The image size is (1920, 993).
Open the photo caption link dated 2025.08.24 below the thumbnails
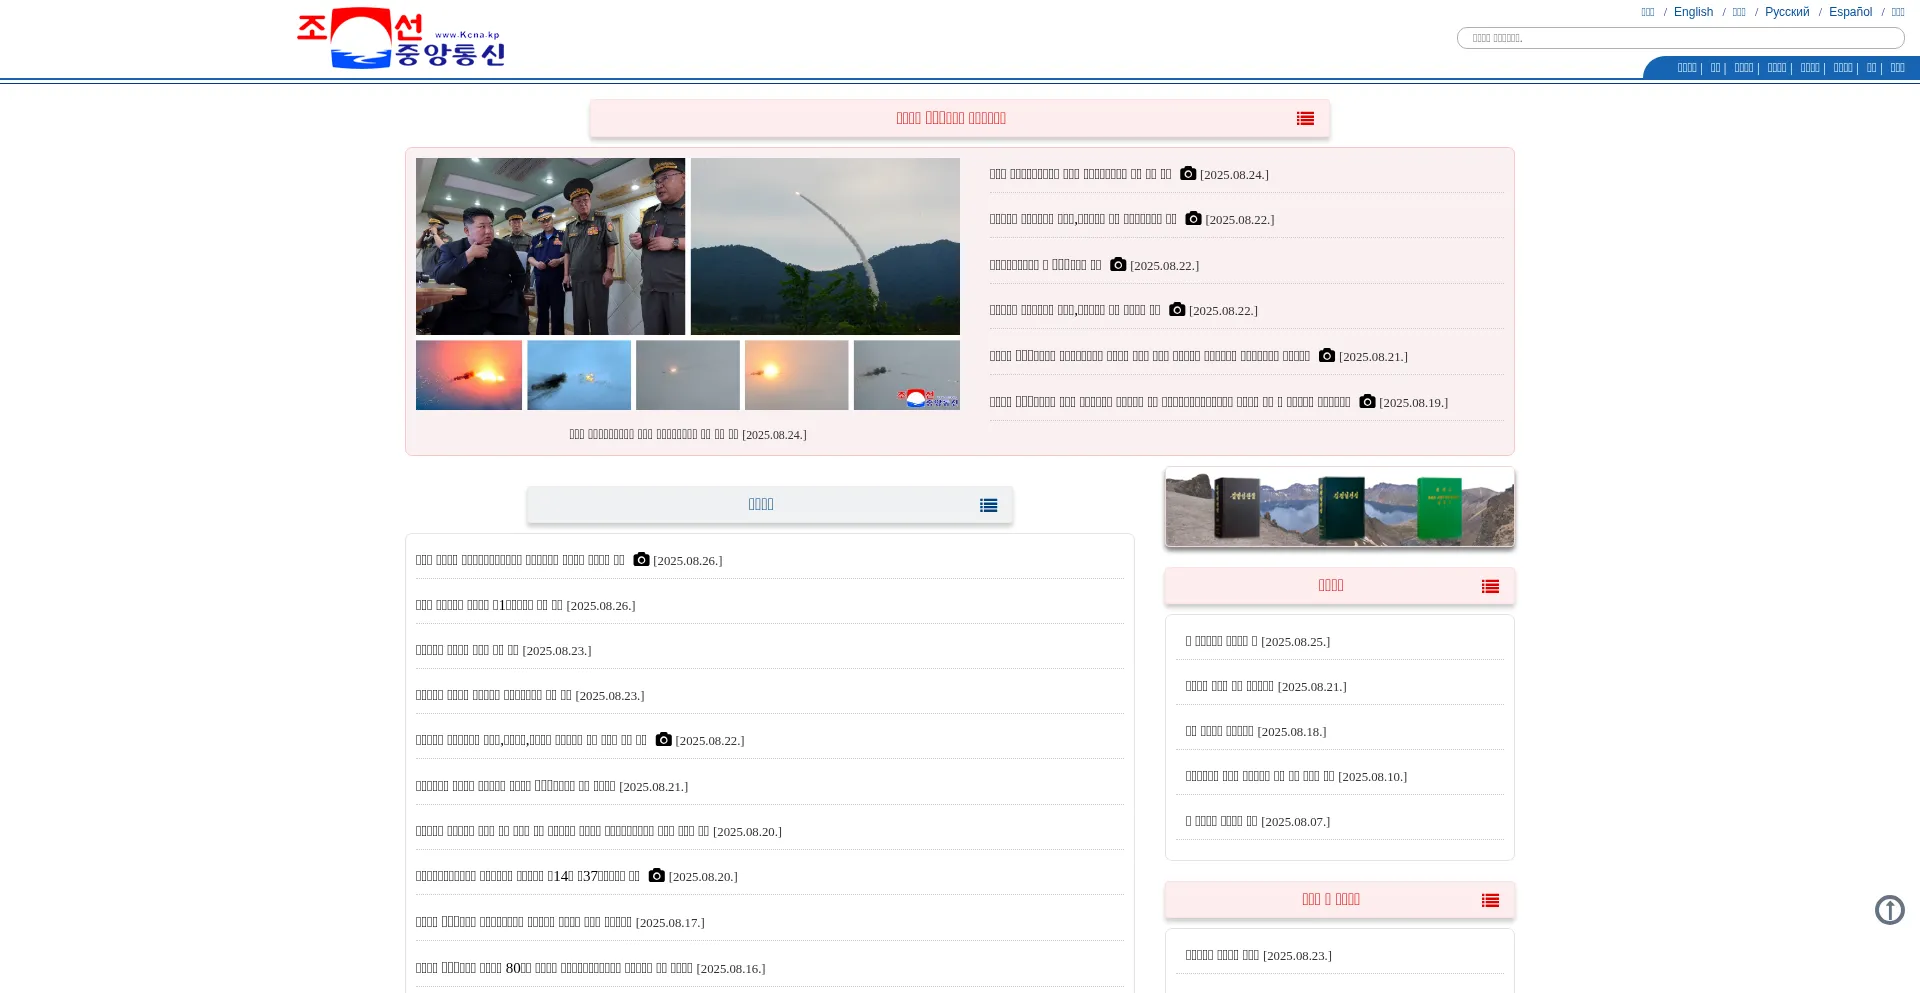pos(688,435)
